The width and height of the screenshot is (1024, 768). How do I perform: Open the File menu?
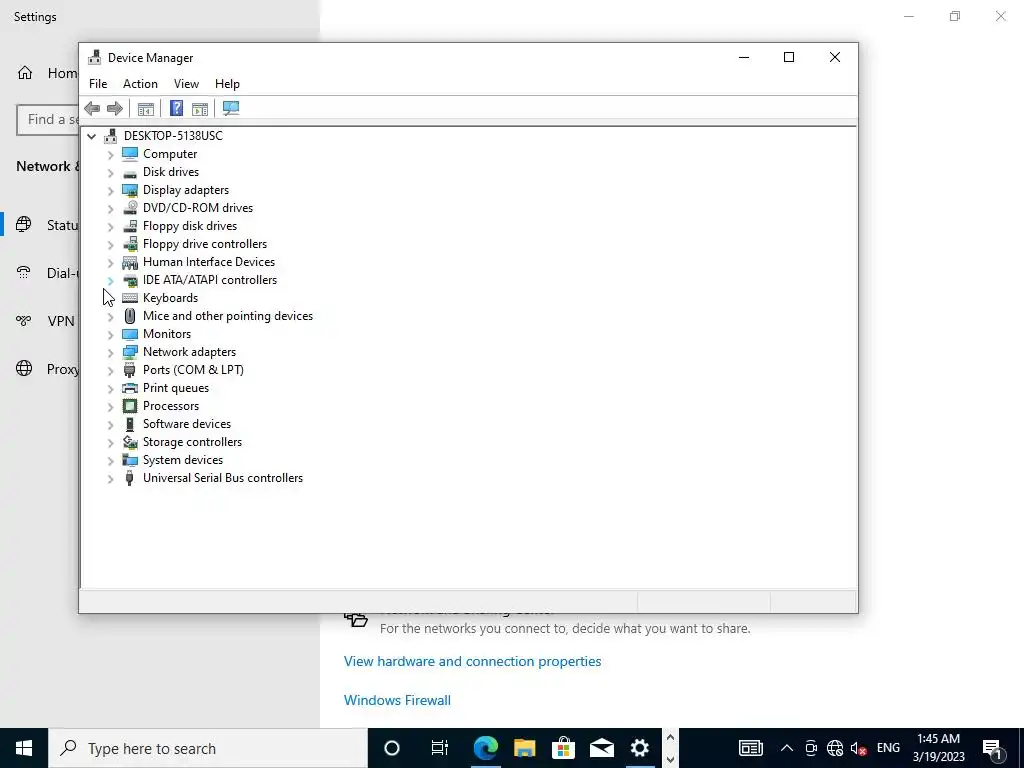[x=98, y=84]
